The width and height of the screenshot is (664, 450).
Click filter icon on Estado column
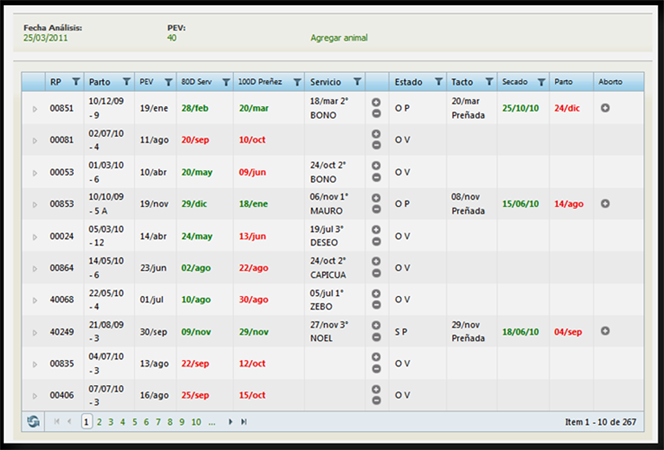tap(438, 82)
